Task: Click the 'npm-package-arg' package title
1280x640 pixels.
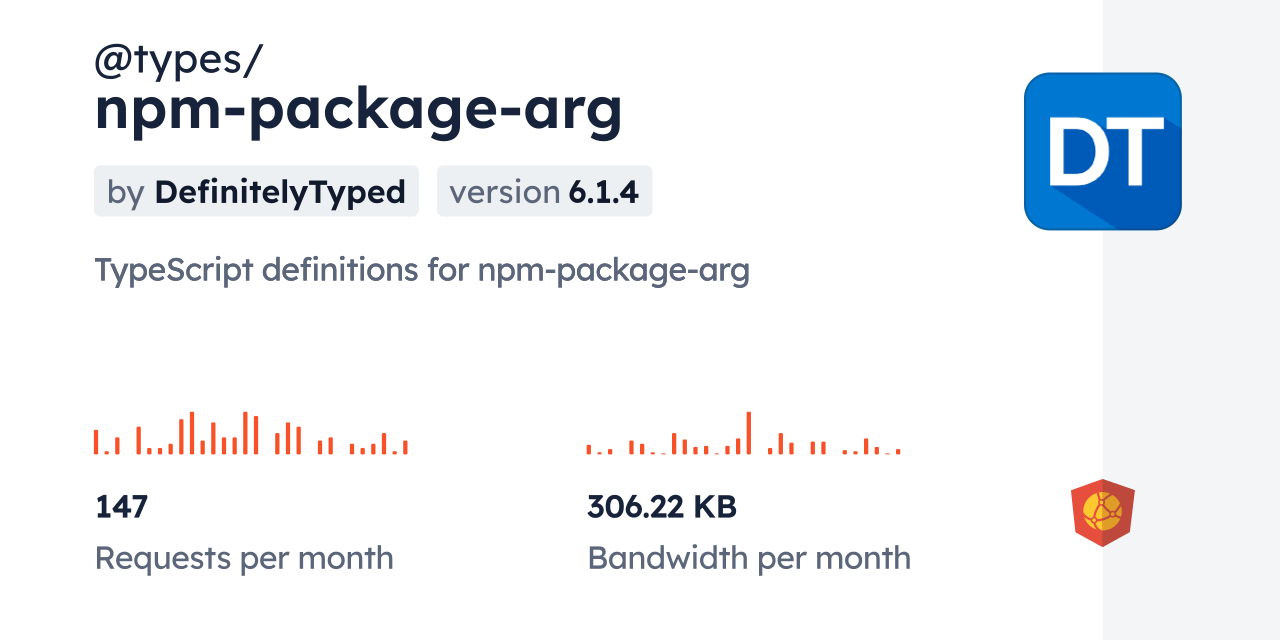Action: 358,109
